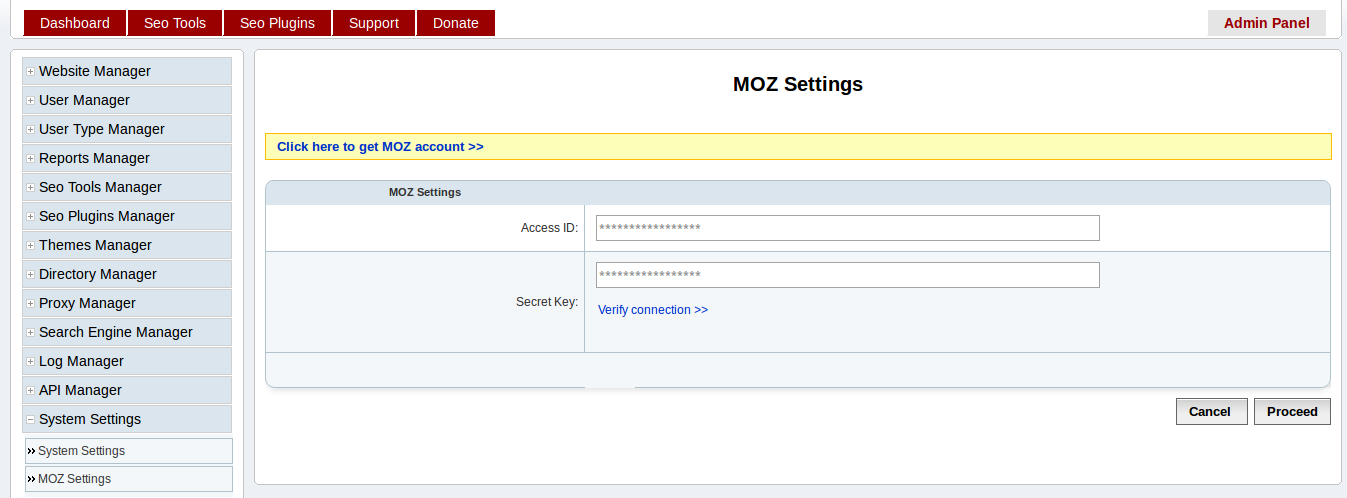Expand plus icon beside Search Engine Manager

click(31, 333)
